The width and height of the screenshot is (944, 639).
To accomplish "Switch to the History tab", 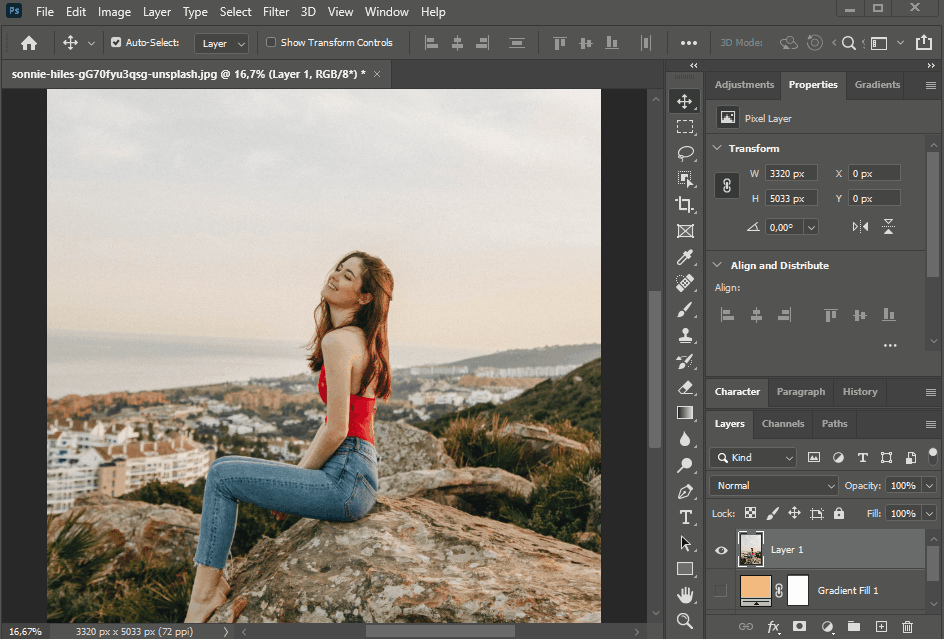I will coord(859,392).
